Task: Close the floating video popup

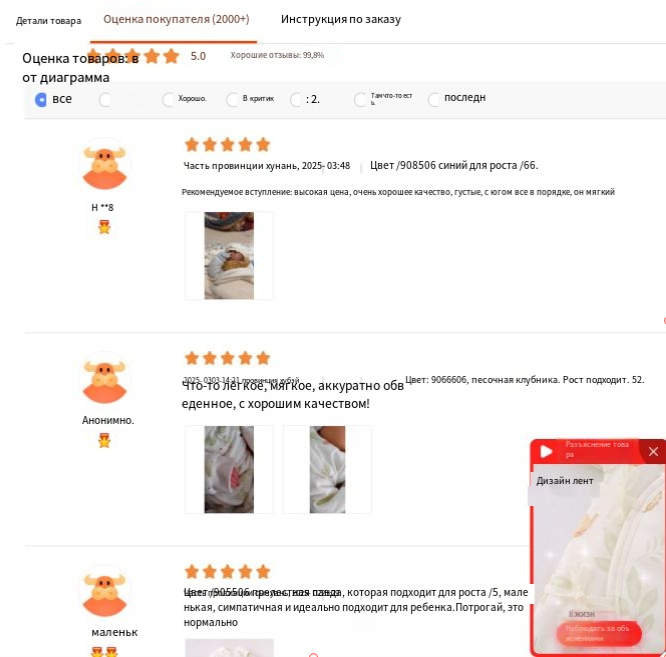Action: 653,451
